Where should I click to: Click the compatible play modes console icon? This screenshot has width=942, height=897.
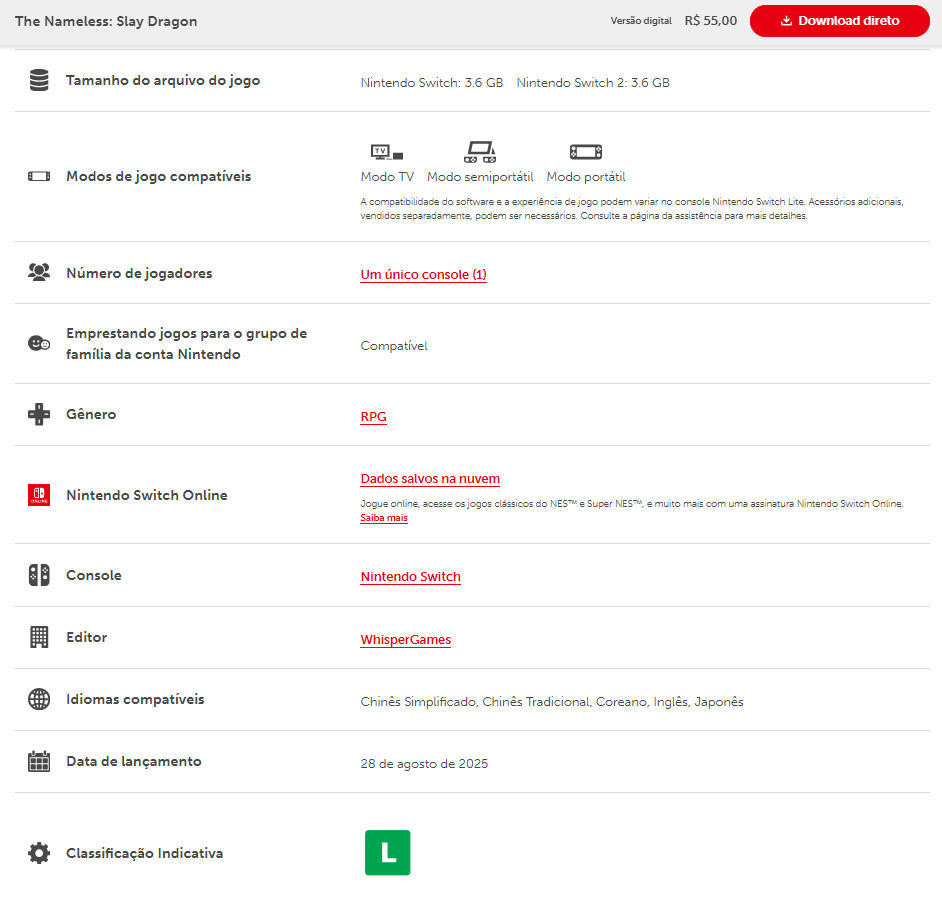39,177
